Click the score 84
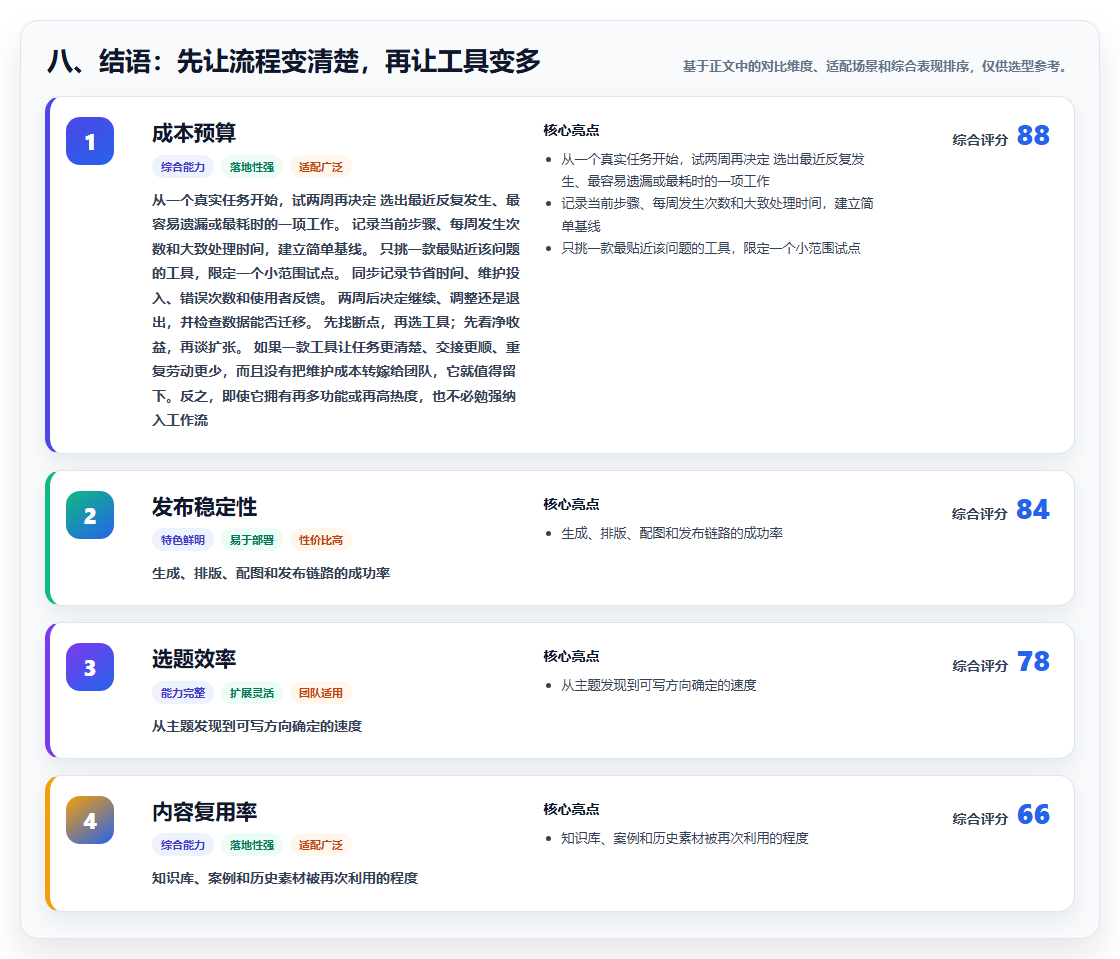Screen dimensions: 1120x959 coord(1033,509)
